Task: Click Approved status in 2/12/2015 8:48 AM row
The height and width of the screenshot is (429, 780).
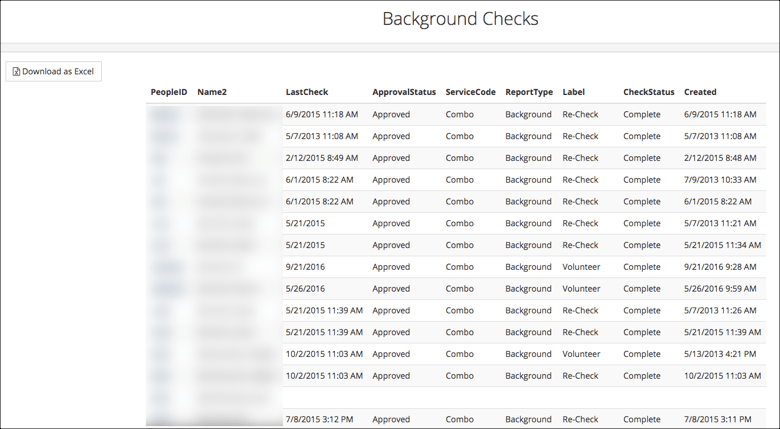Action: point(391,158)
